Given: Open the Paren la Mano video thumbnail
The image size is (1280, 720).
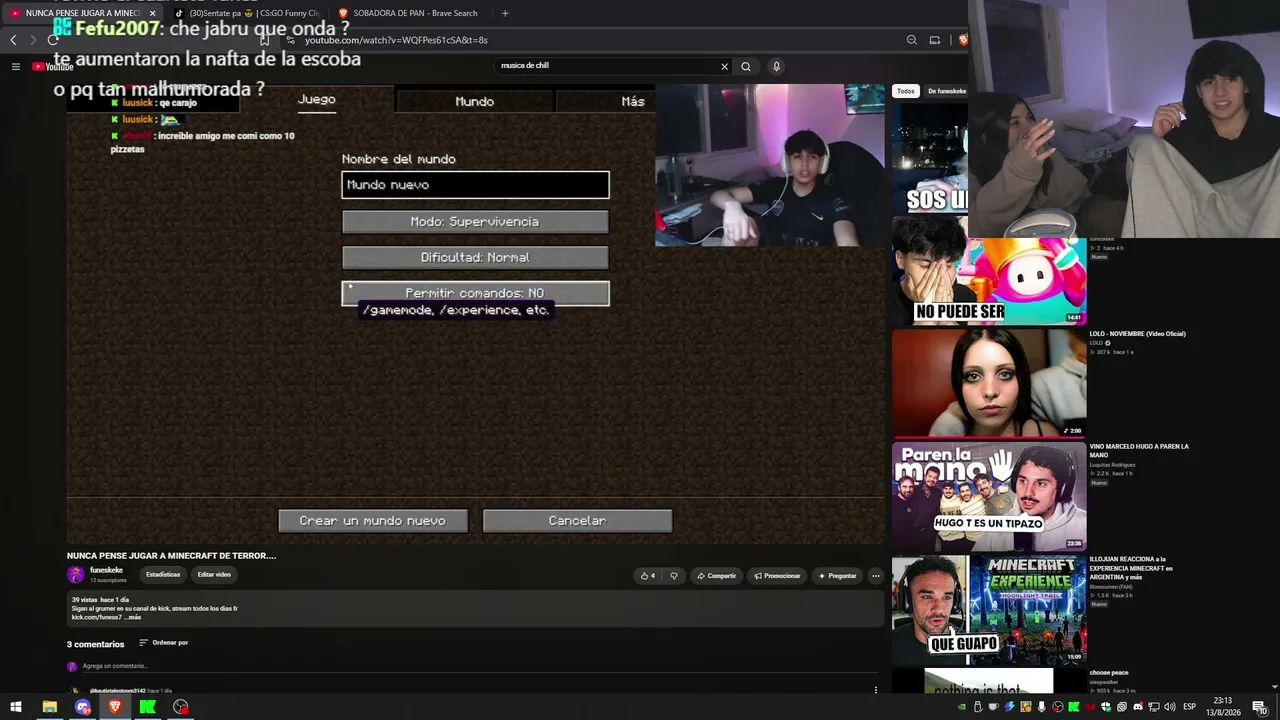Looking at the screenshot, I should 989,497.
